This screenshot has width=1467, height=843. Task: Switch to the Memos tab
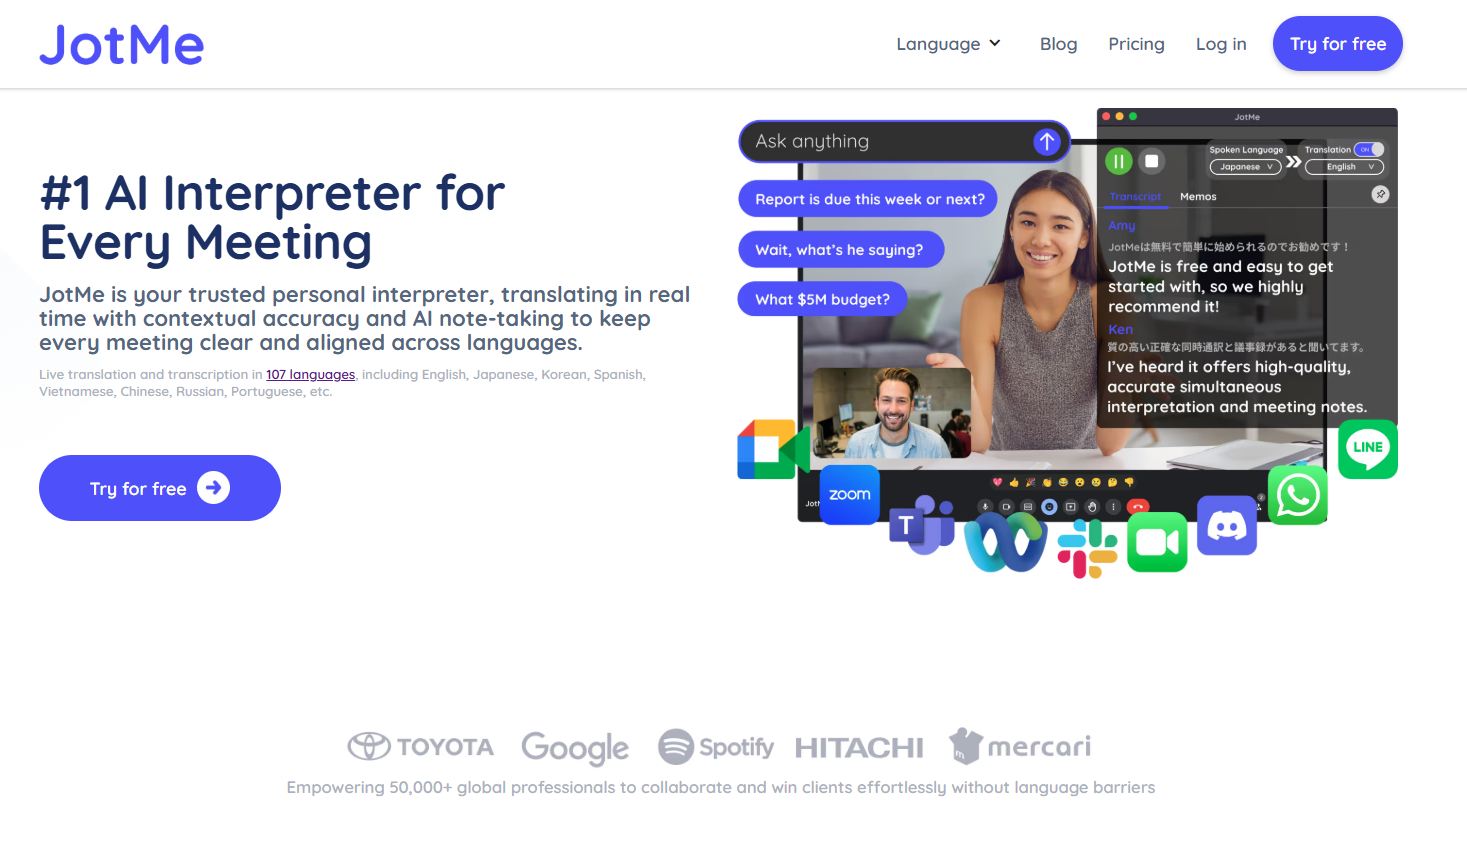(1198, 197)
